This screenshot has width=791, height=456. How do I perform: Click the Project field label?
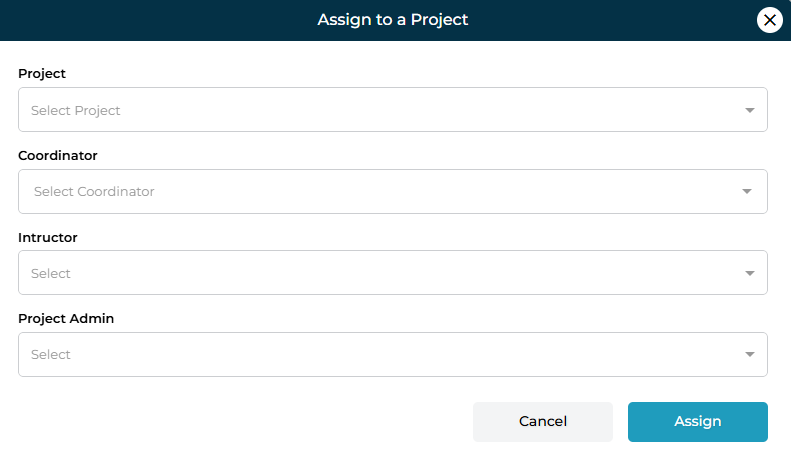[x=42, y=73]
